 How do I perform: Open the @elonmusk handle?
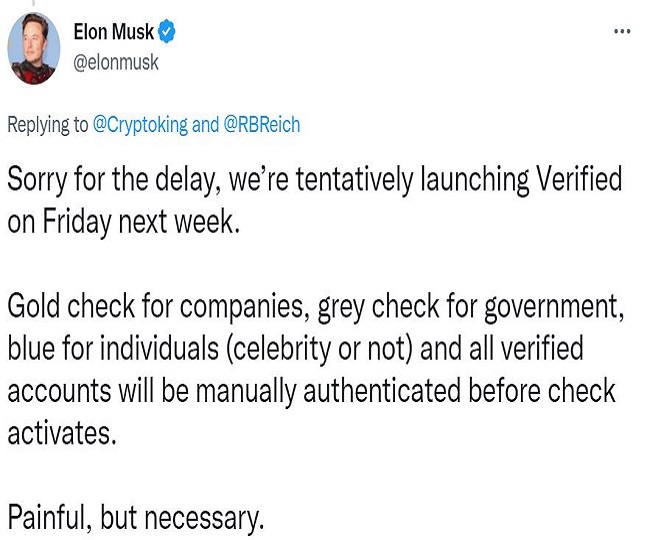click(116, 61)
